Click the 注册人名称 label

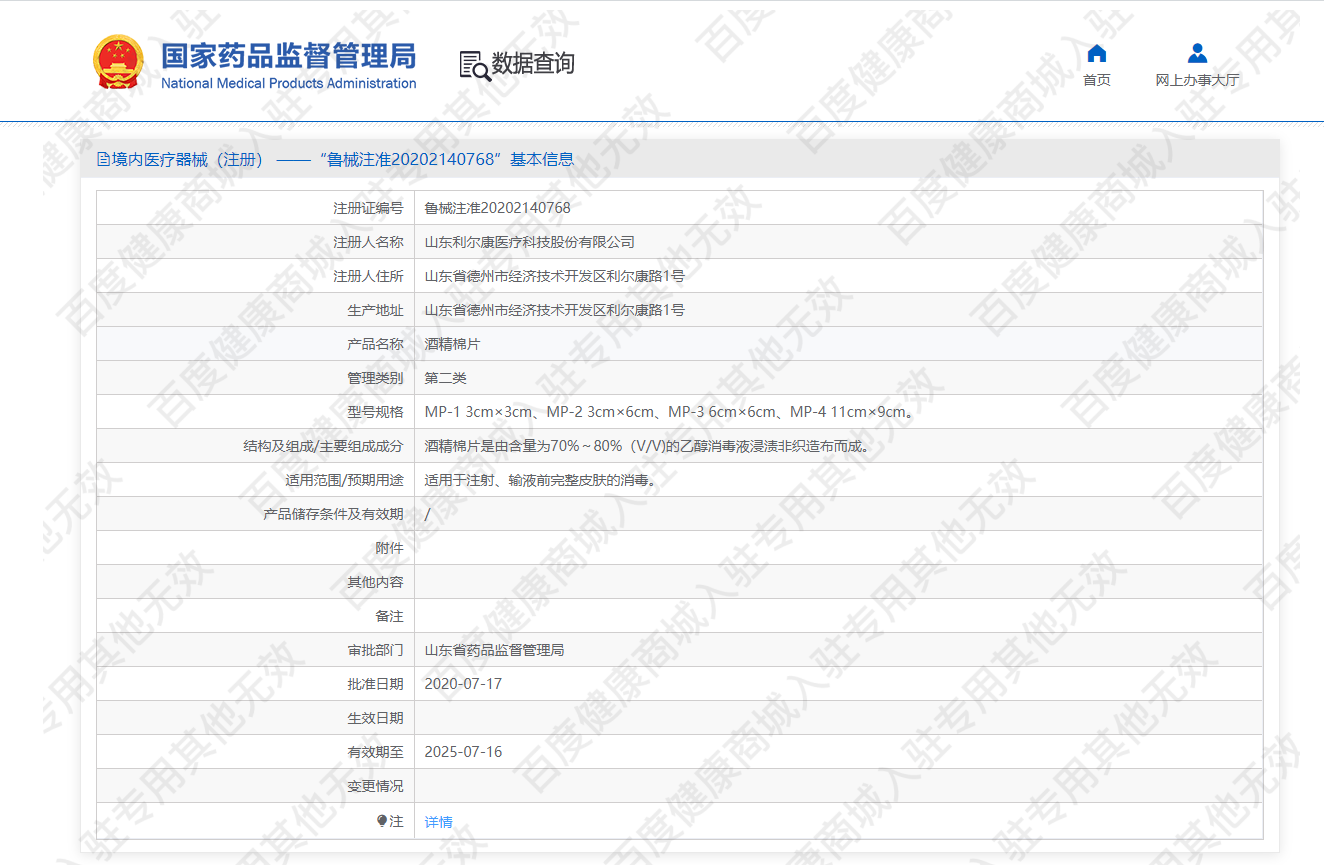pos(368,242)
